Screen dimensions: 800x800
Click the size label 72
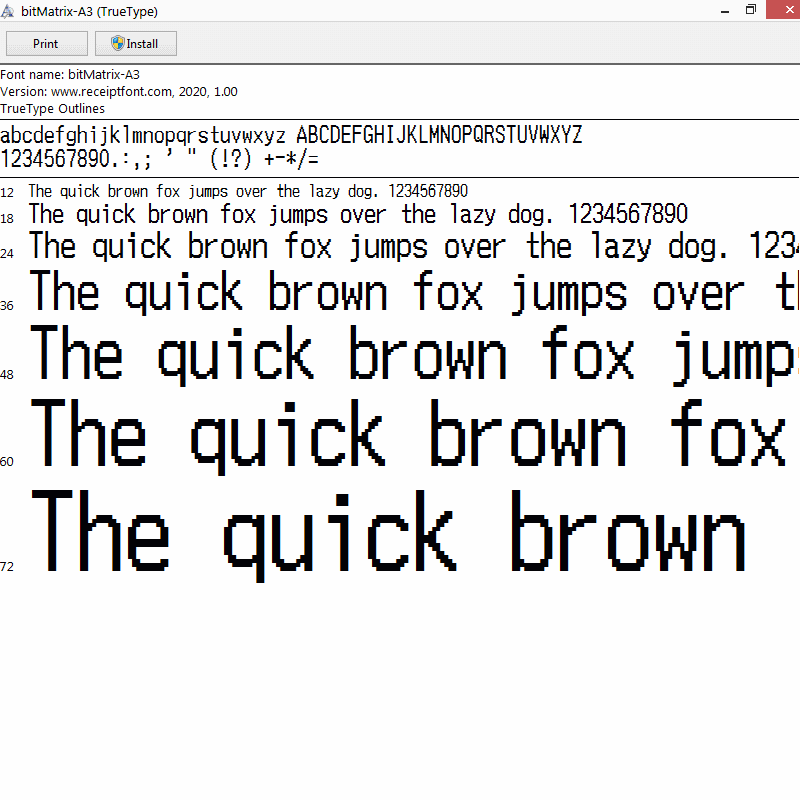click(x=7, y=567)
